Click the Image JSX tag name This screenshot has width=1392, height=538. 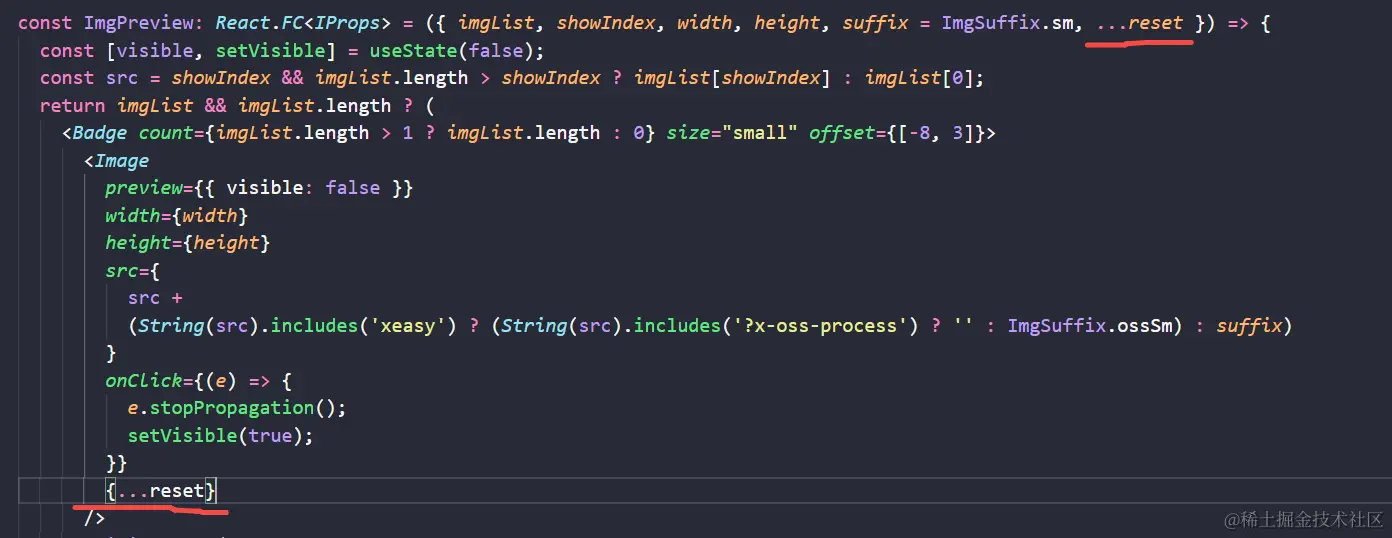pyautogui.click(x=122, y=160)
